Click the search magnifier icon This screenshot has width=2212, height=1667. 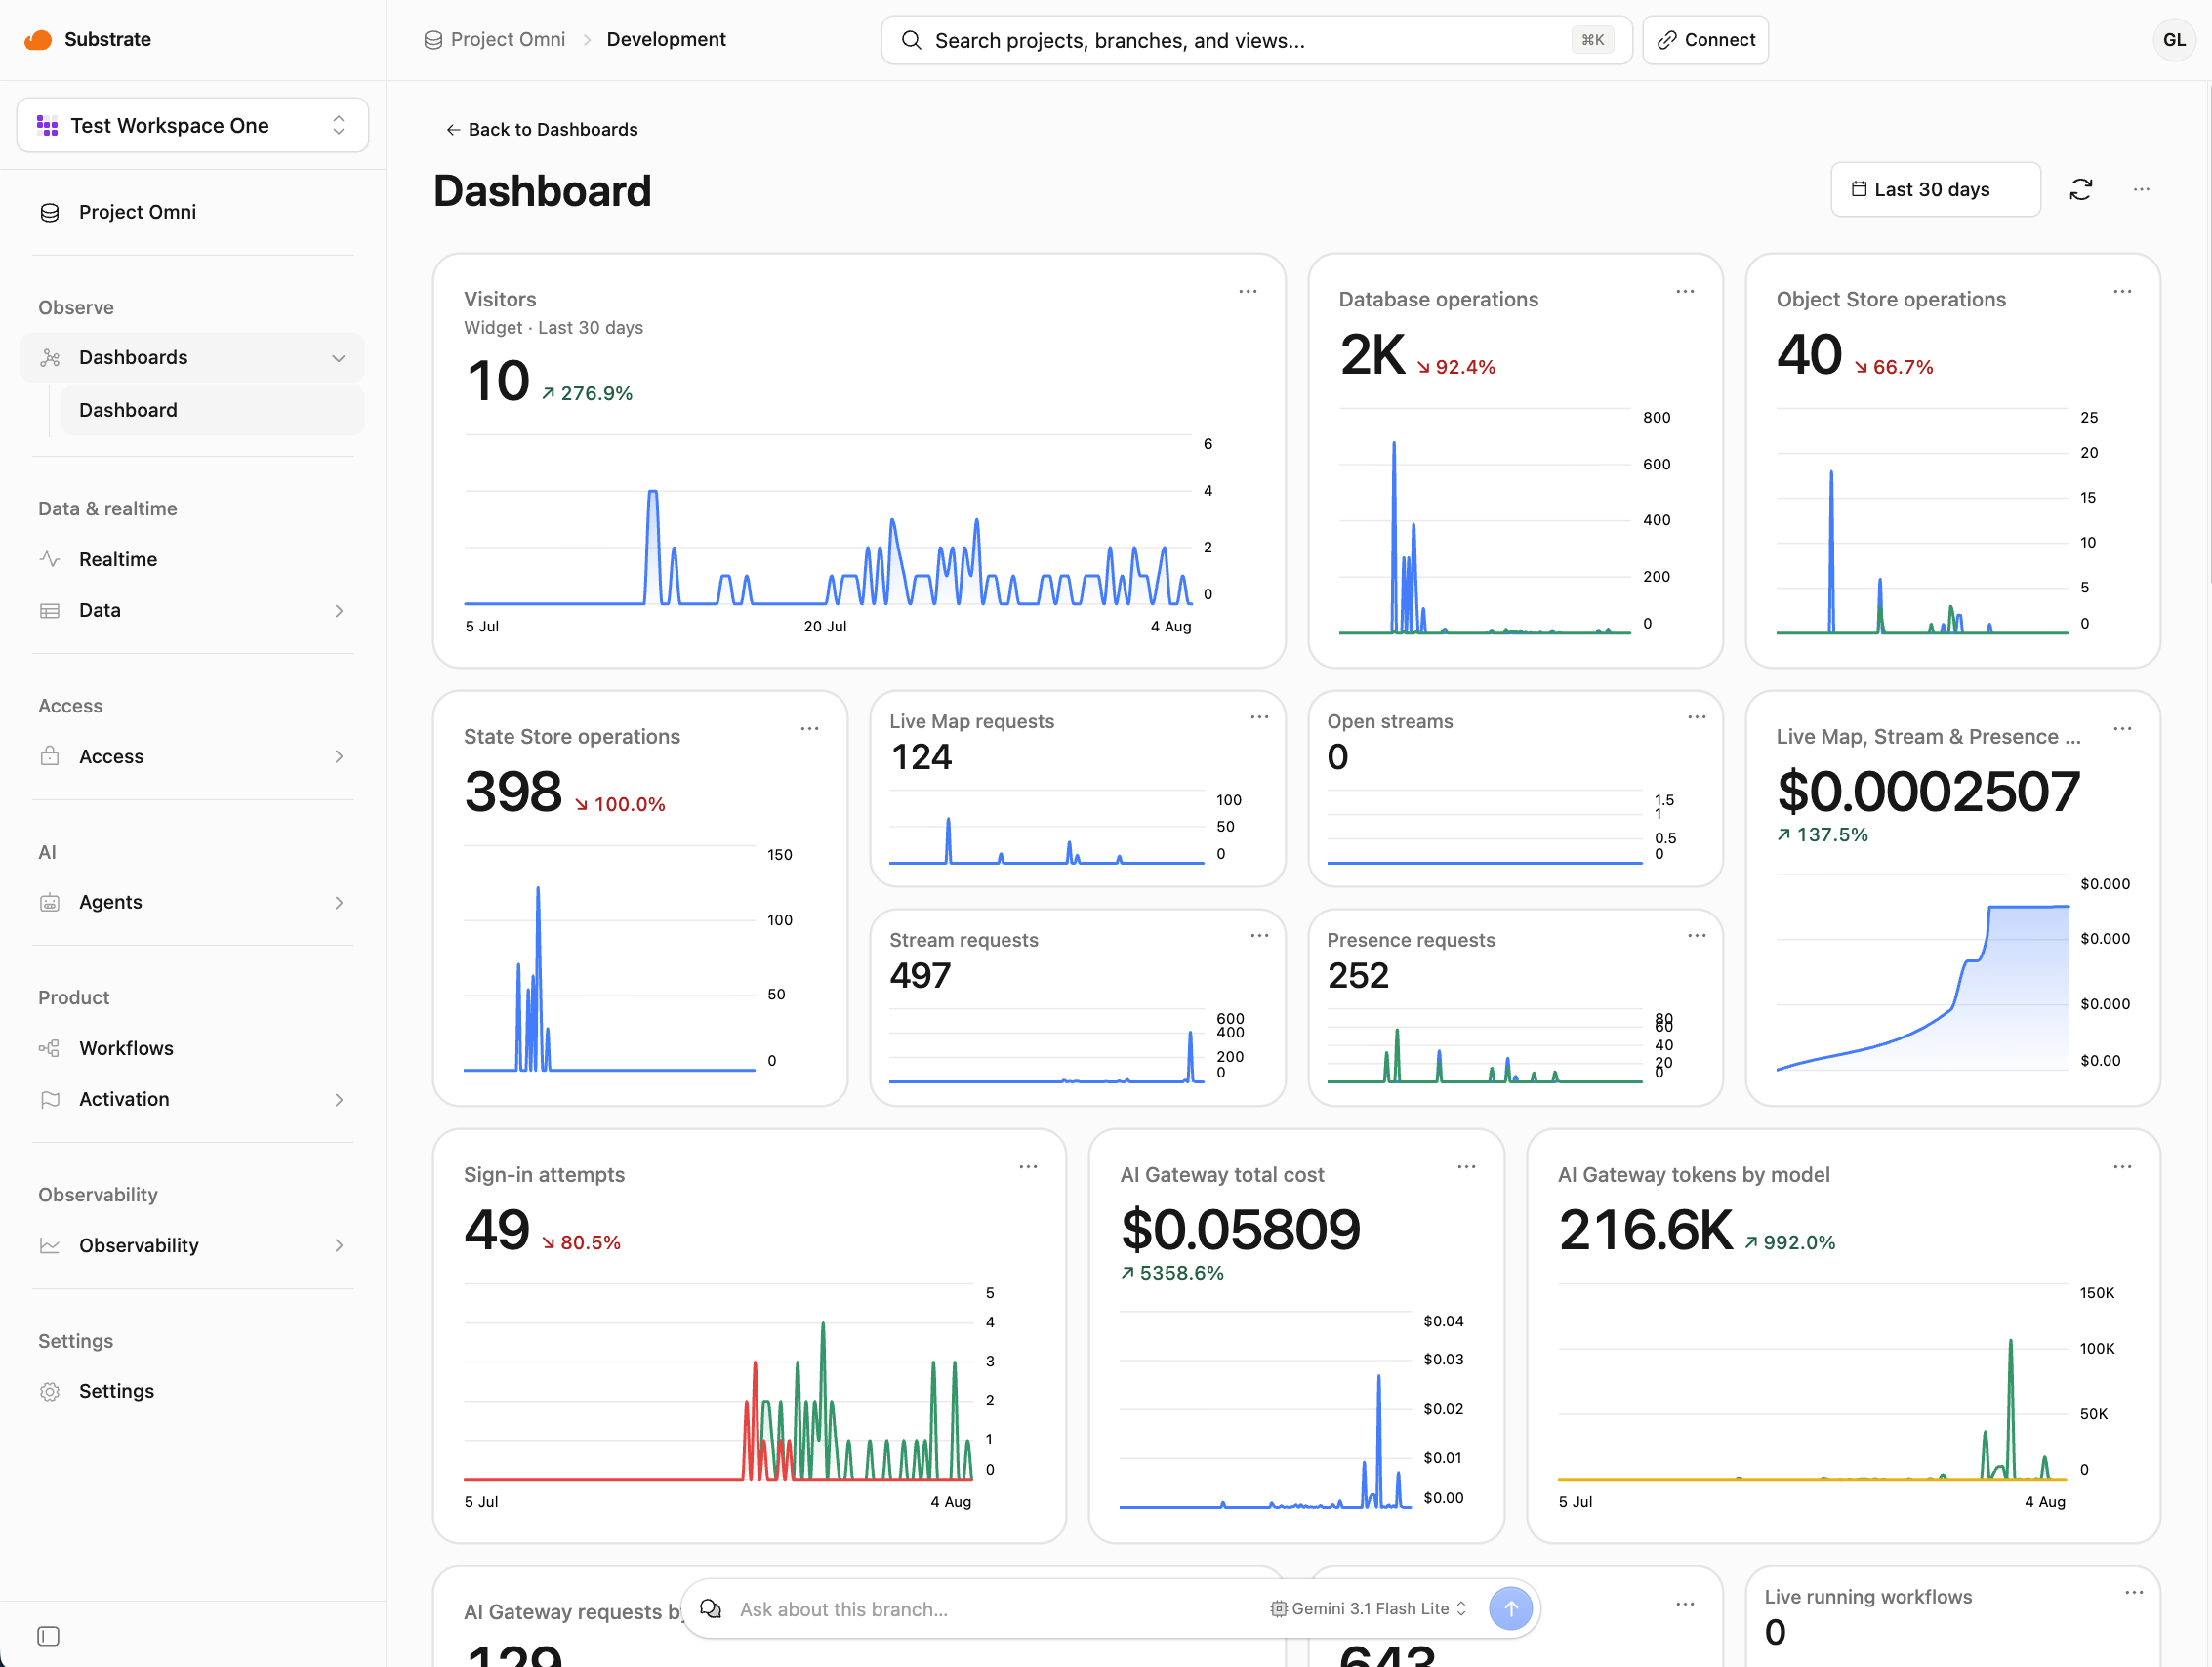click(911, 40)
